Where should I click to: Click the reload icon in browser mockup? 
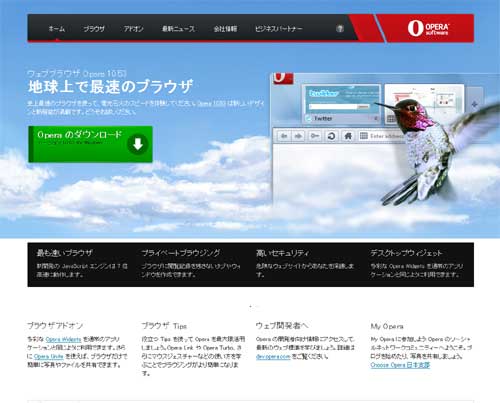click(x=331, y=136)
